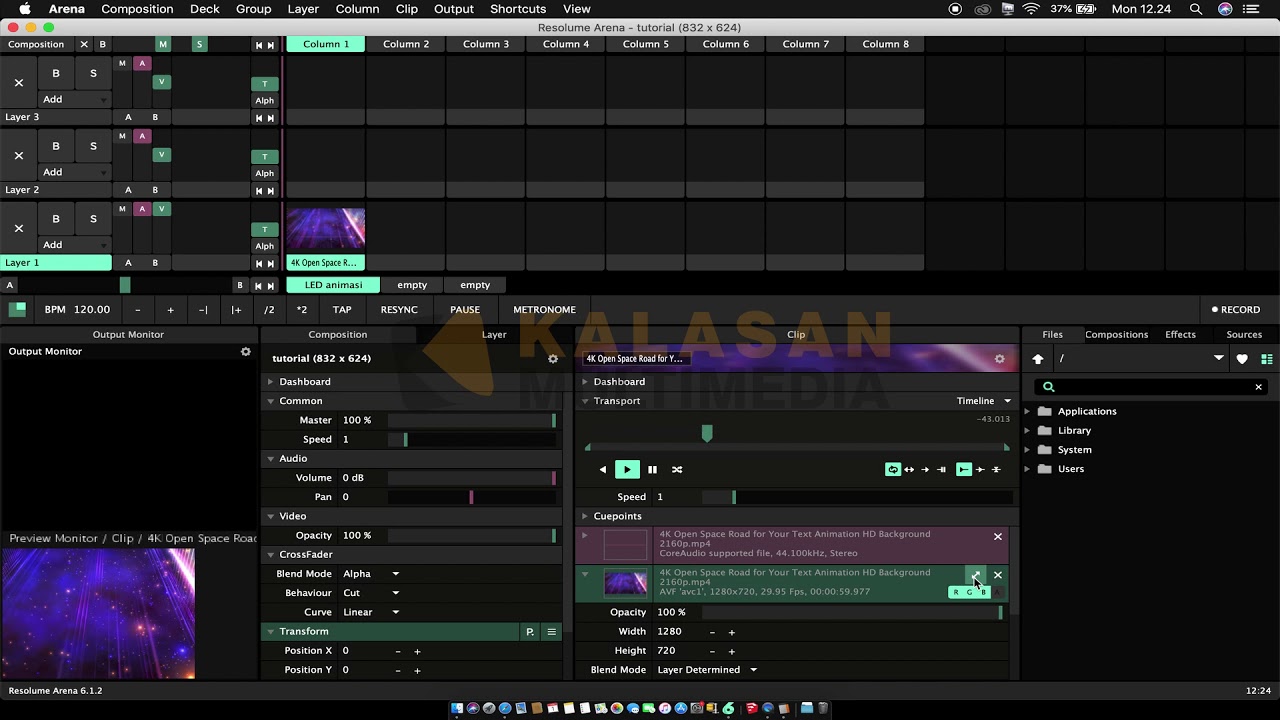
Task: Expand the Applications folder
Action: point(1027,411)
